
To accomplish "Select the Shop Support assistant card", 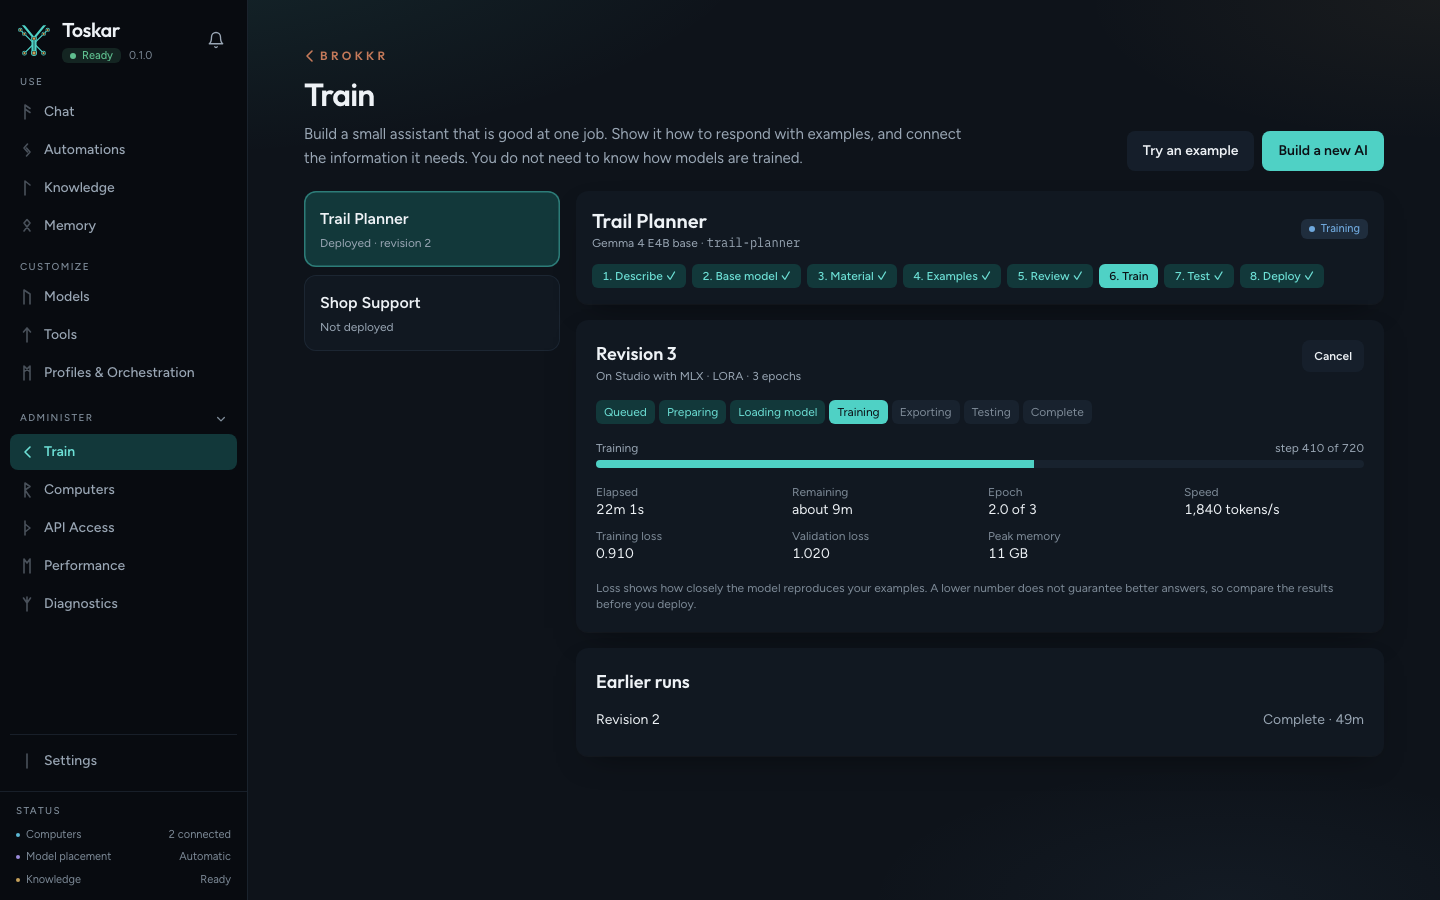I will [432, 313].
